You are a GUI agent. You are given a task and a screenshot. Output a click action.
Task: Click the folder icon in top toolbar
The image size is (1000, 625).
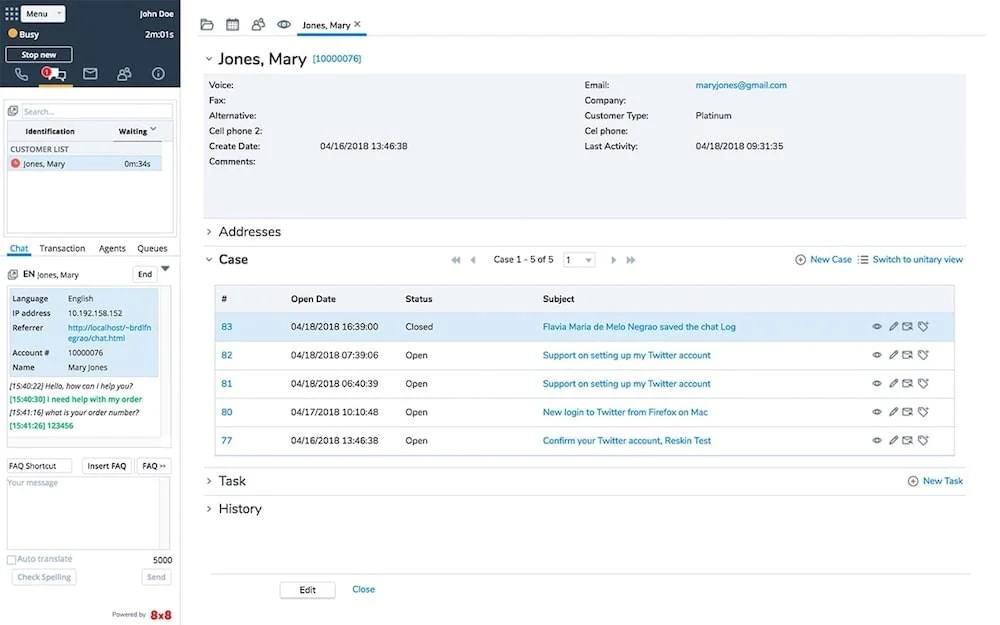click(x=207, y=24)
